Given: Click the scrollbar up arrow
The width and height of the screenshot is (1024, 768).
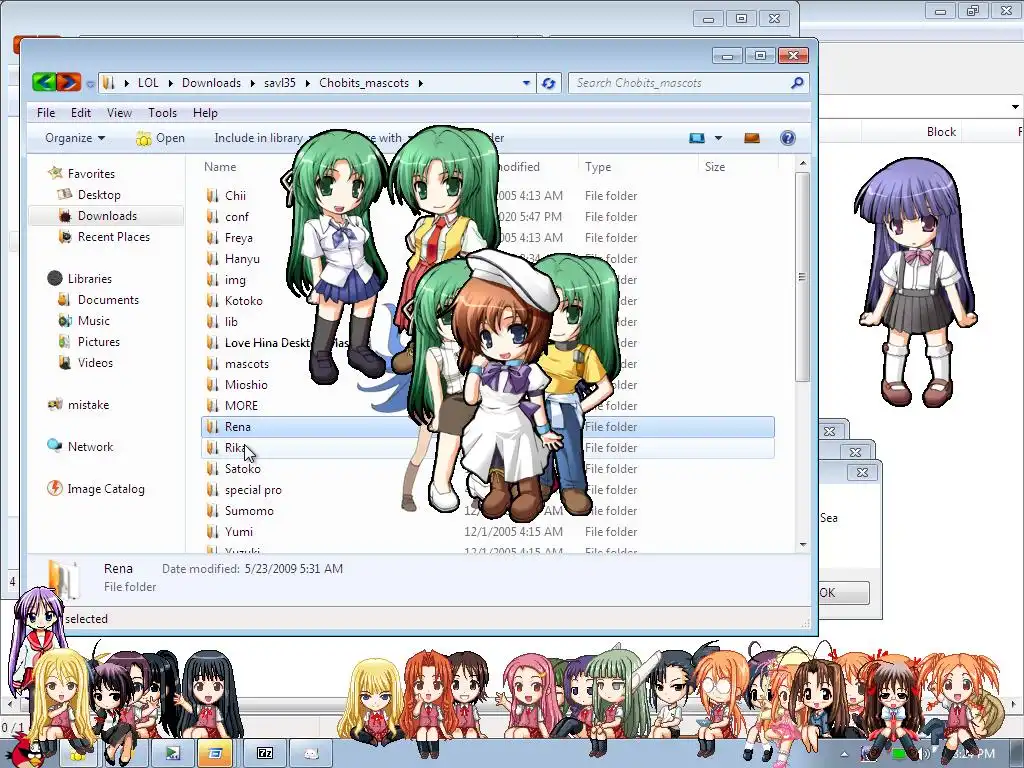Looking at the screenshot, I should [803, 163].
